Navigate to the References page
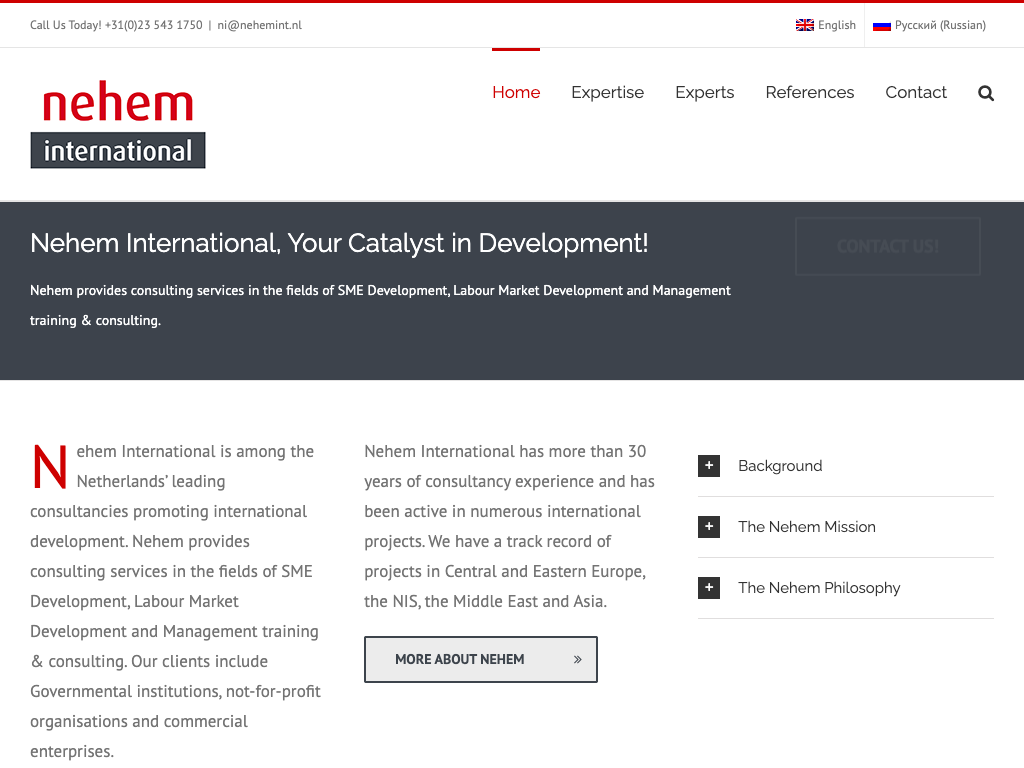Viewport: 1024px width, 768px height. click(809, 92)
